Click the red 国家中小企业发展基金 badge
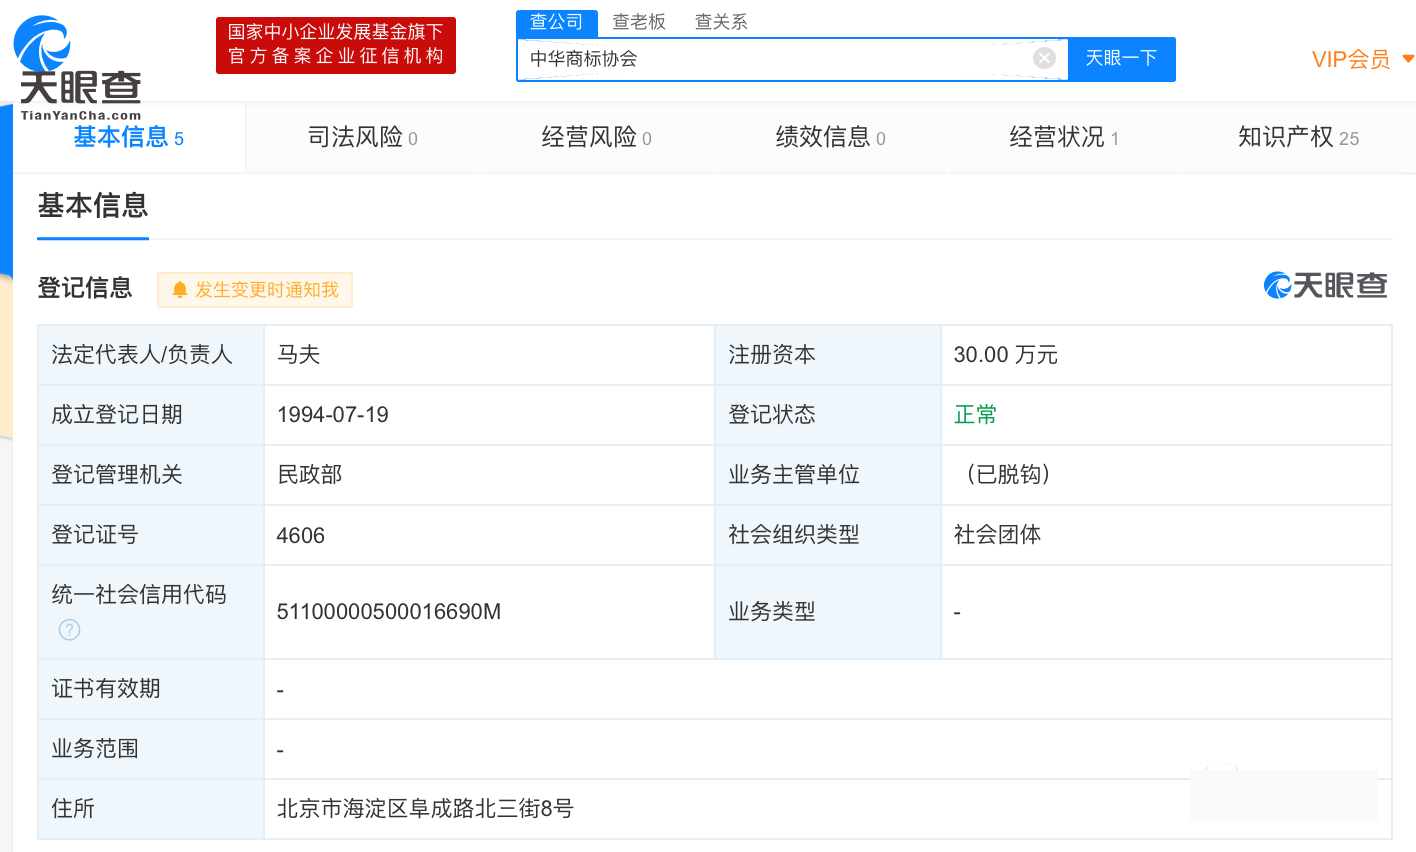Image resolution: width=1416 pixels, height=852 pixels. click(335, 45)
